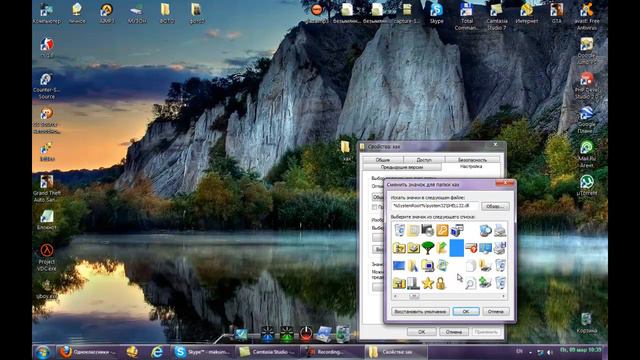Switch to the Общие tab
640x360 pixels.
click(382, 160)
